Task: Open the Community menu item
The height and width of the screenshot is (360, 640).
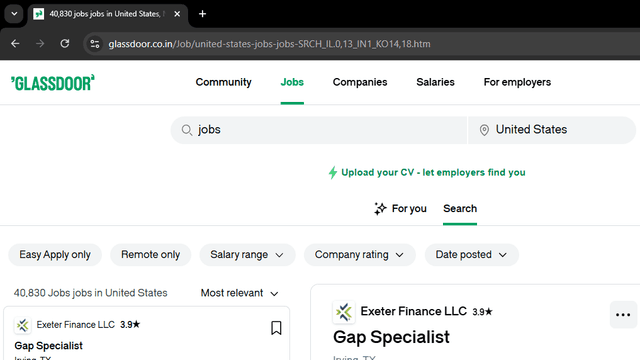Action: point(223,82)
